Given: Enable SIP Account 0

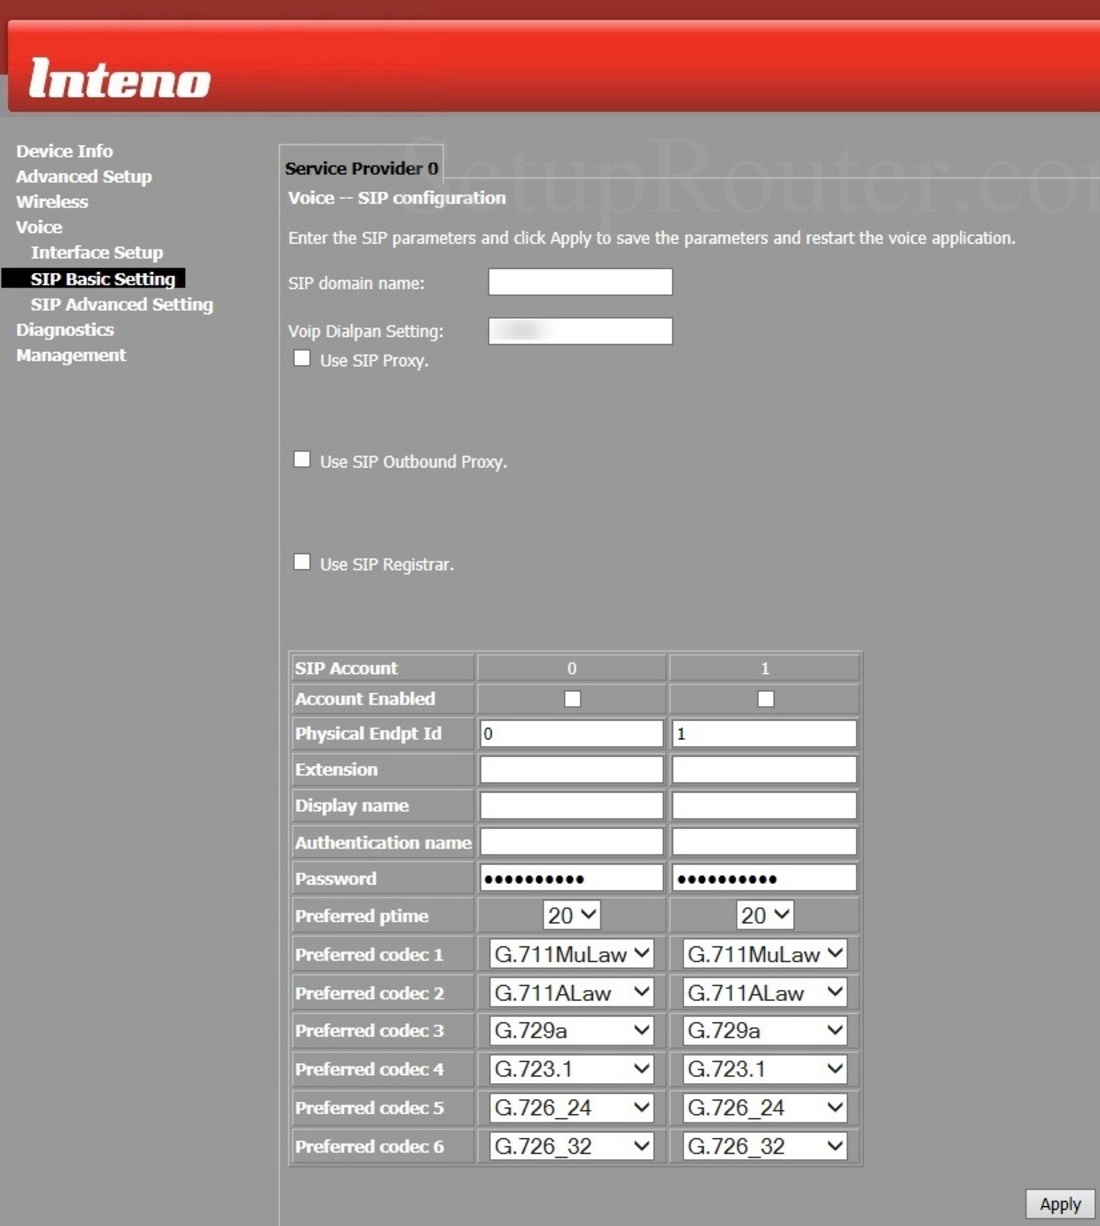Looking at the screenshot, I should tap(570, 698).
